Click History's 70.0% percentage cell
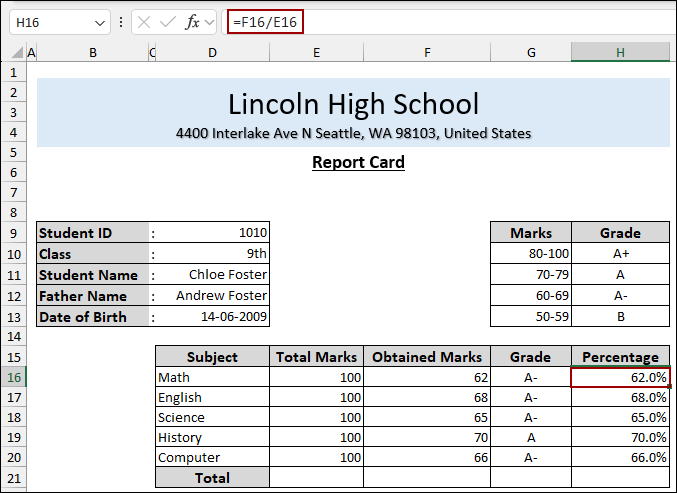The width and height of the screenshot is (677, 493). pyautogui.click(x=620, y=437)
